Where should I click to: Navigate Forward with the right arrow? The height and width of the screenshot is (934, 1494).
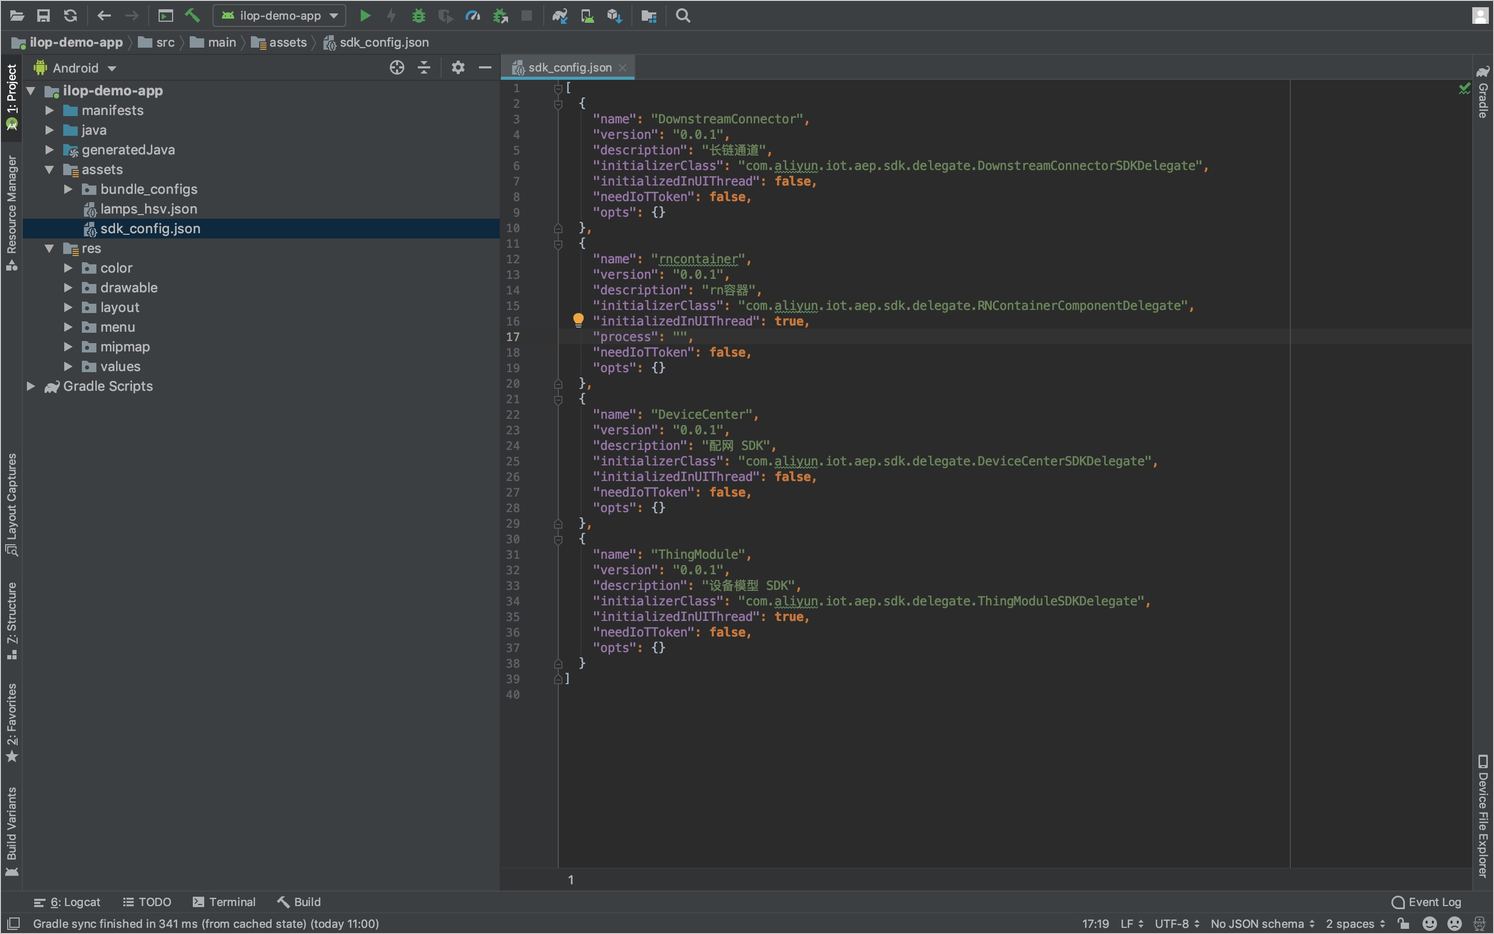[x=131, y=16]
